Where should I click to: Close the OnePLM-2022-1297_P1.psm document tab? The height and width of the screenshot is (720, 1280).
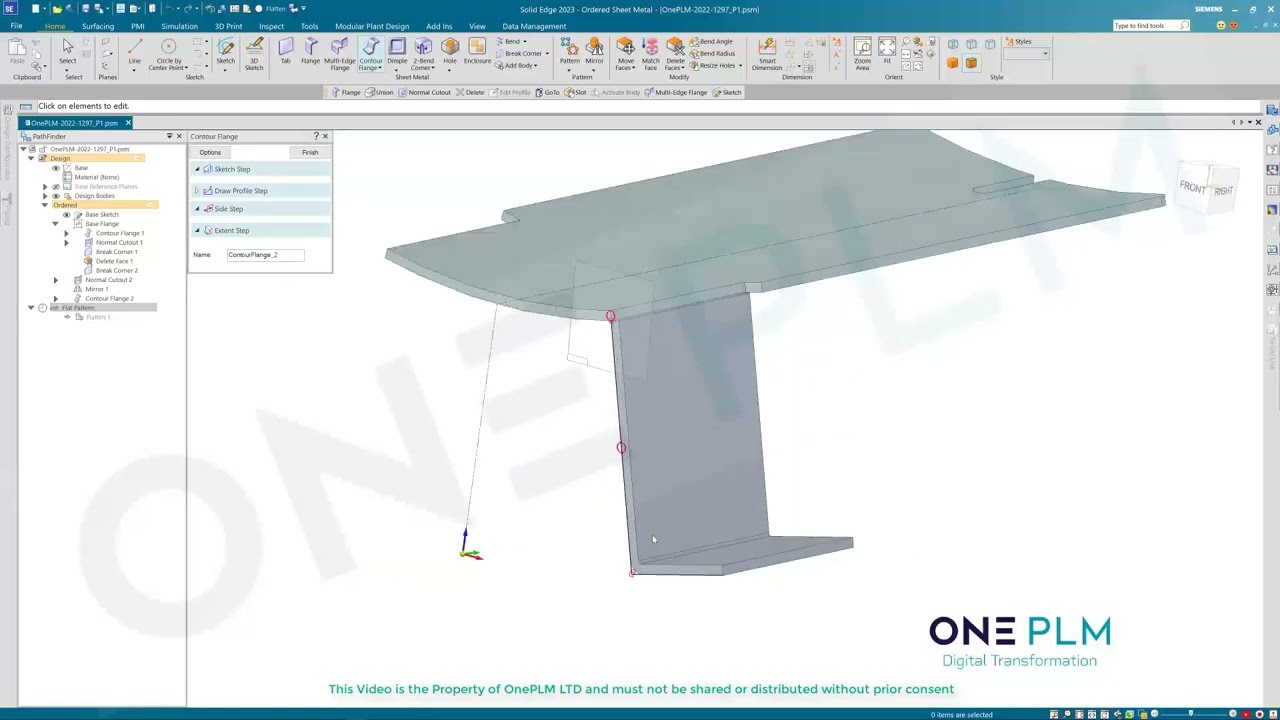(128, 123)
